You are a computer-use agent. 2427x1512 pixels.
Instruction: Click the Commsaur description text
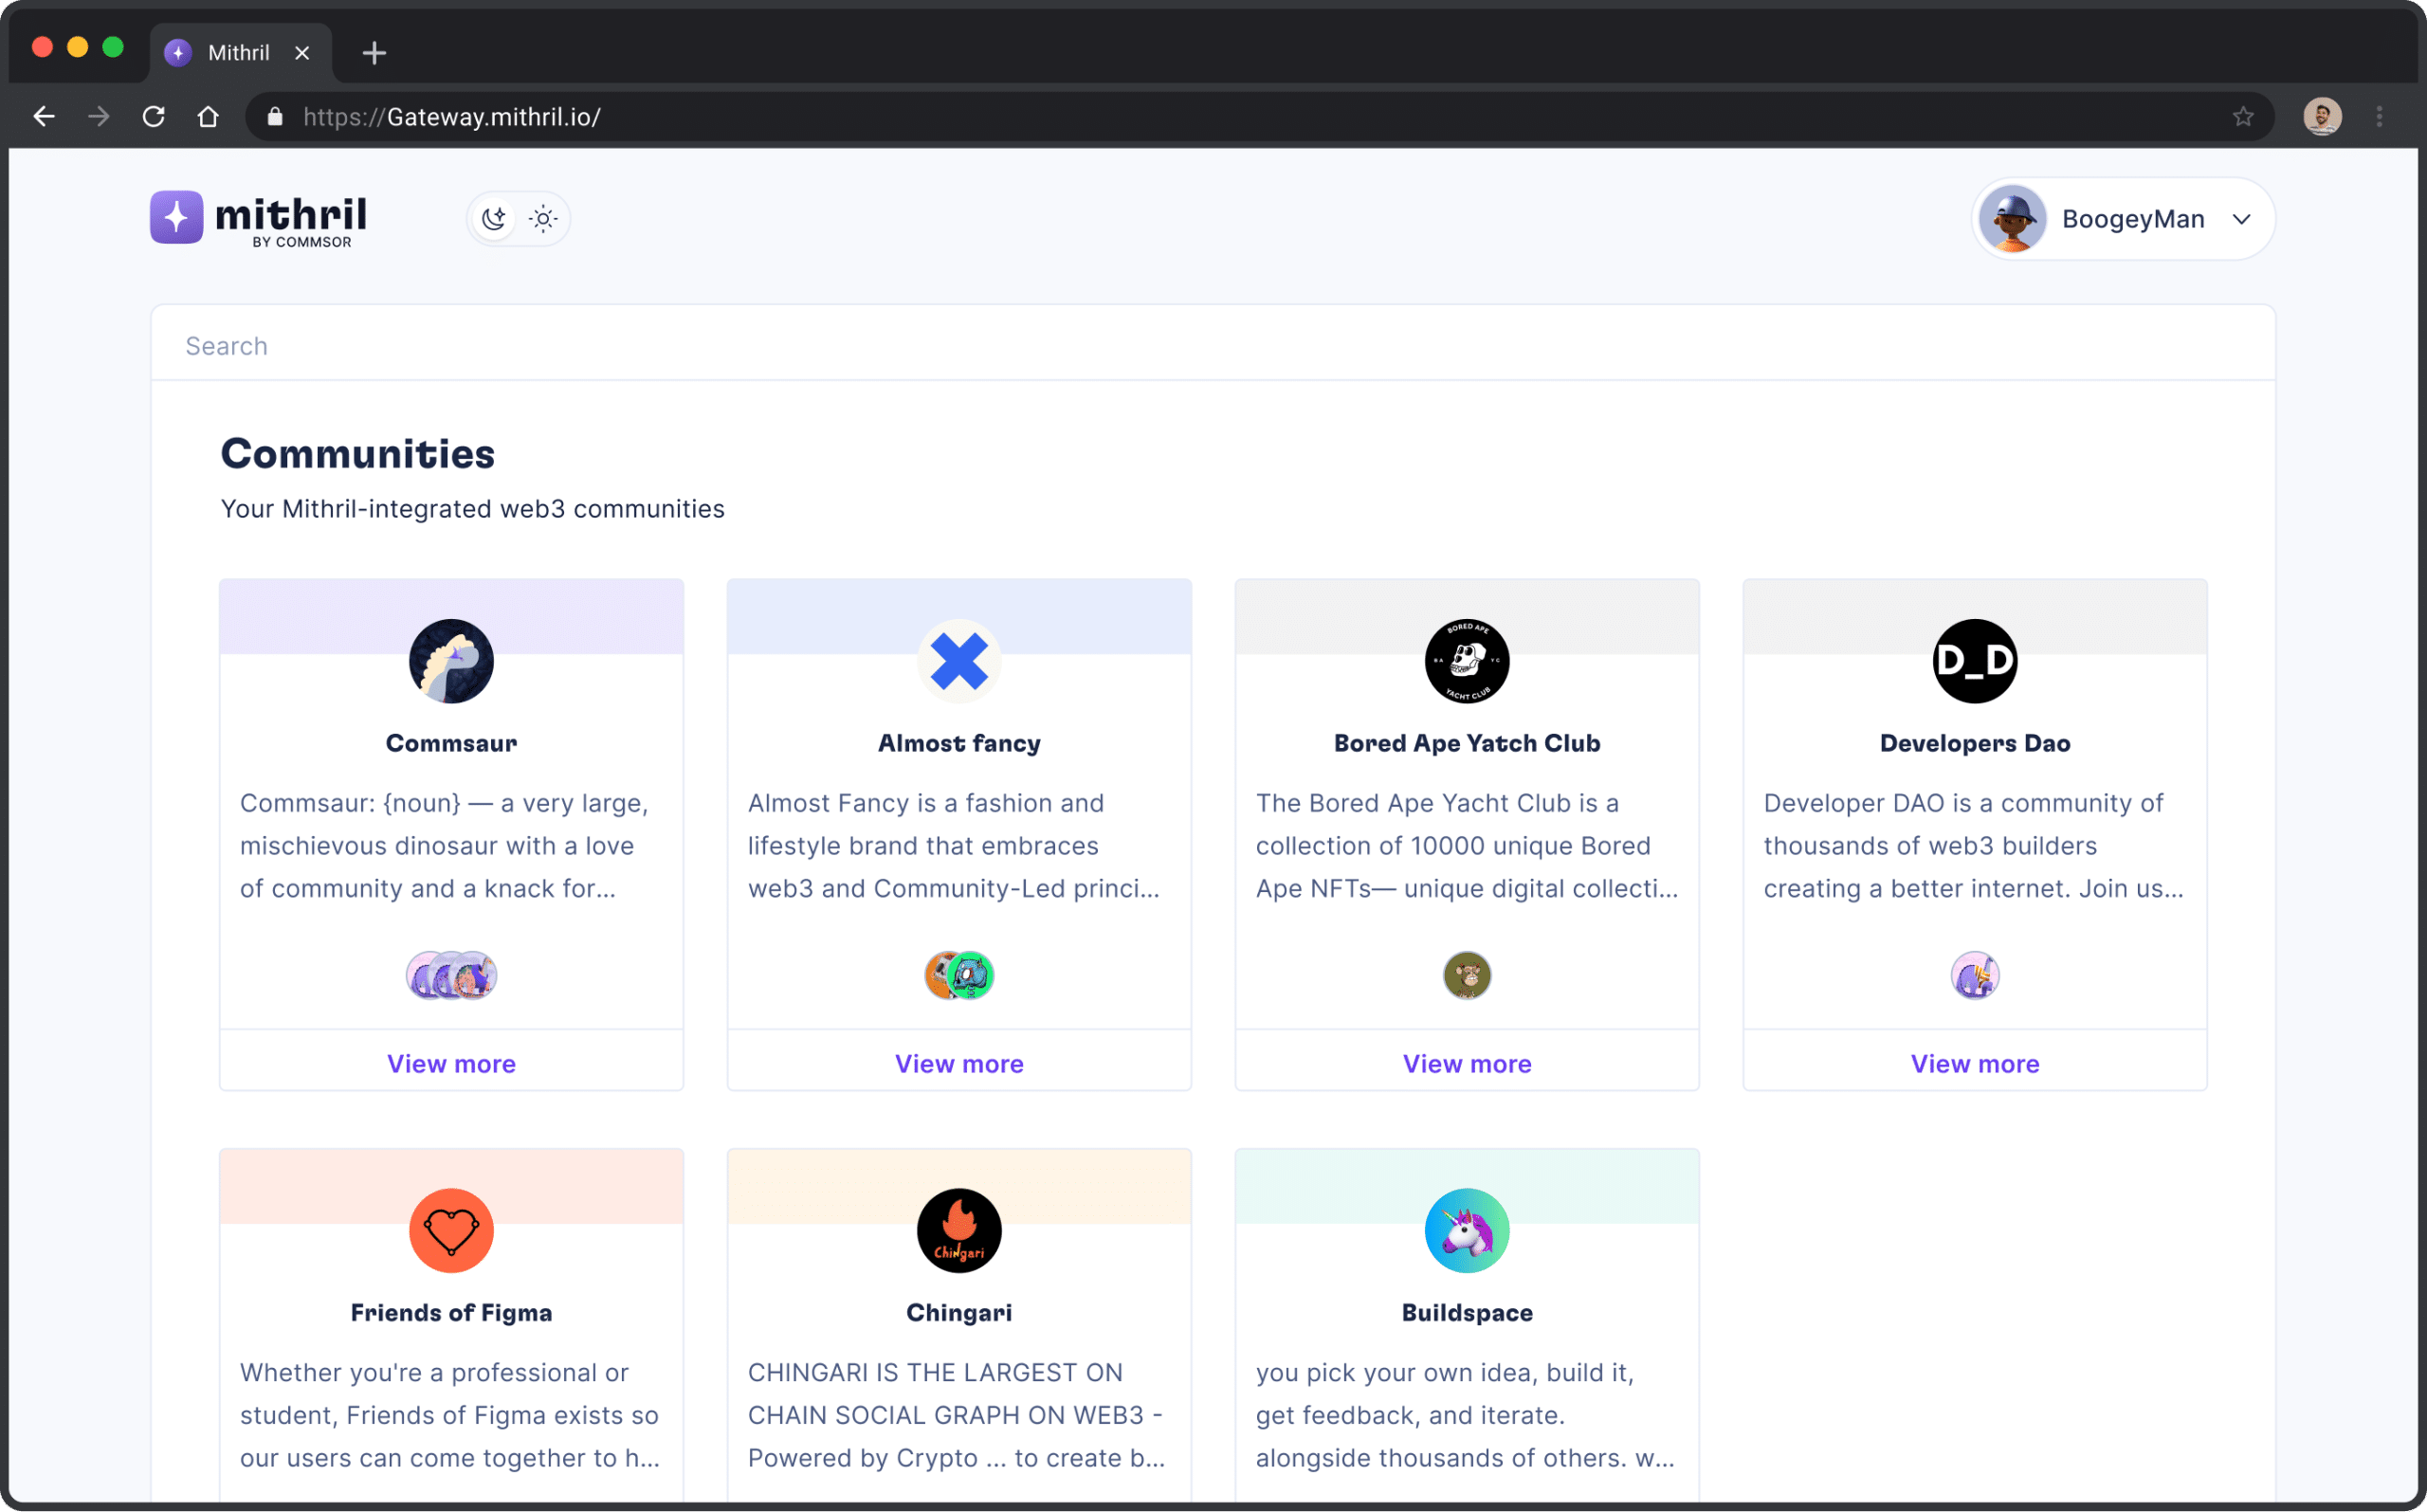point(444,845)
